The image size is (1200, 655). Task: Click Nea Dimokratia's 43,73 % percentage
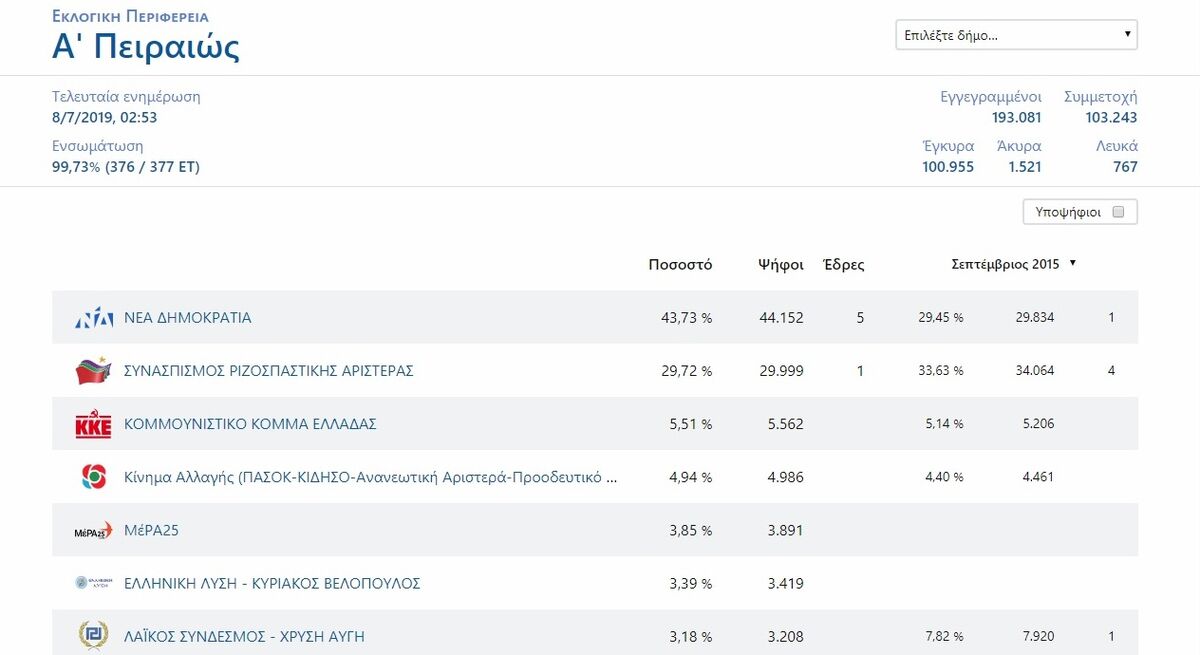(x=687, y=318)
